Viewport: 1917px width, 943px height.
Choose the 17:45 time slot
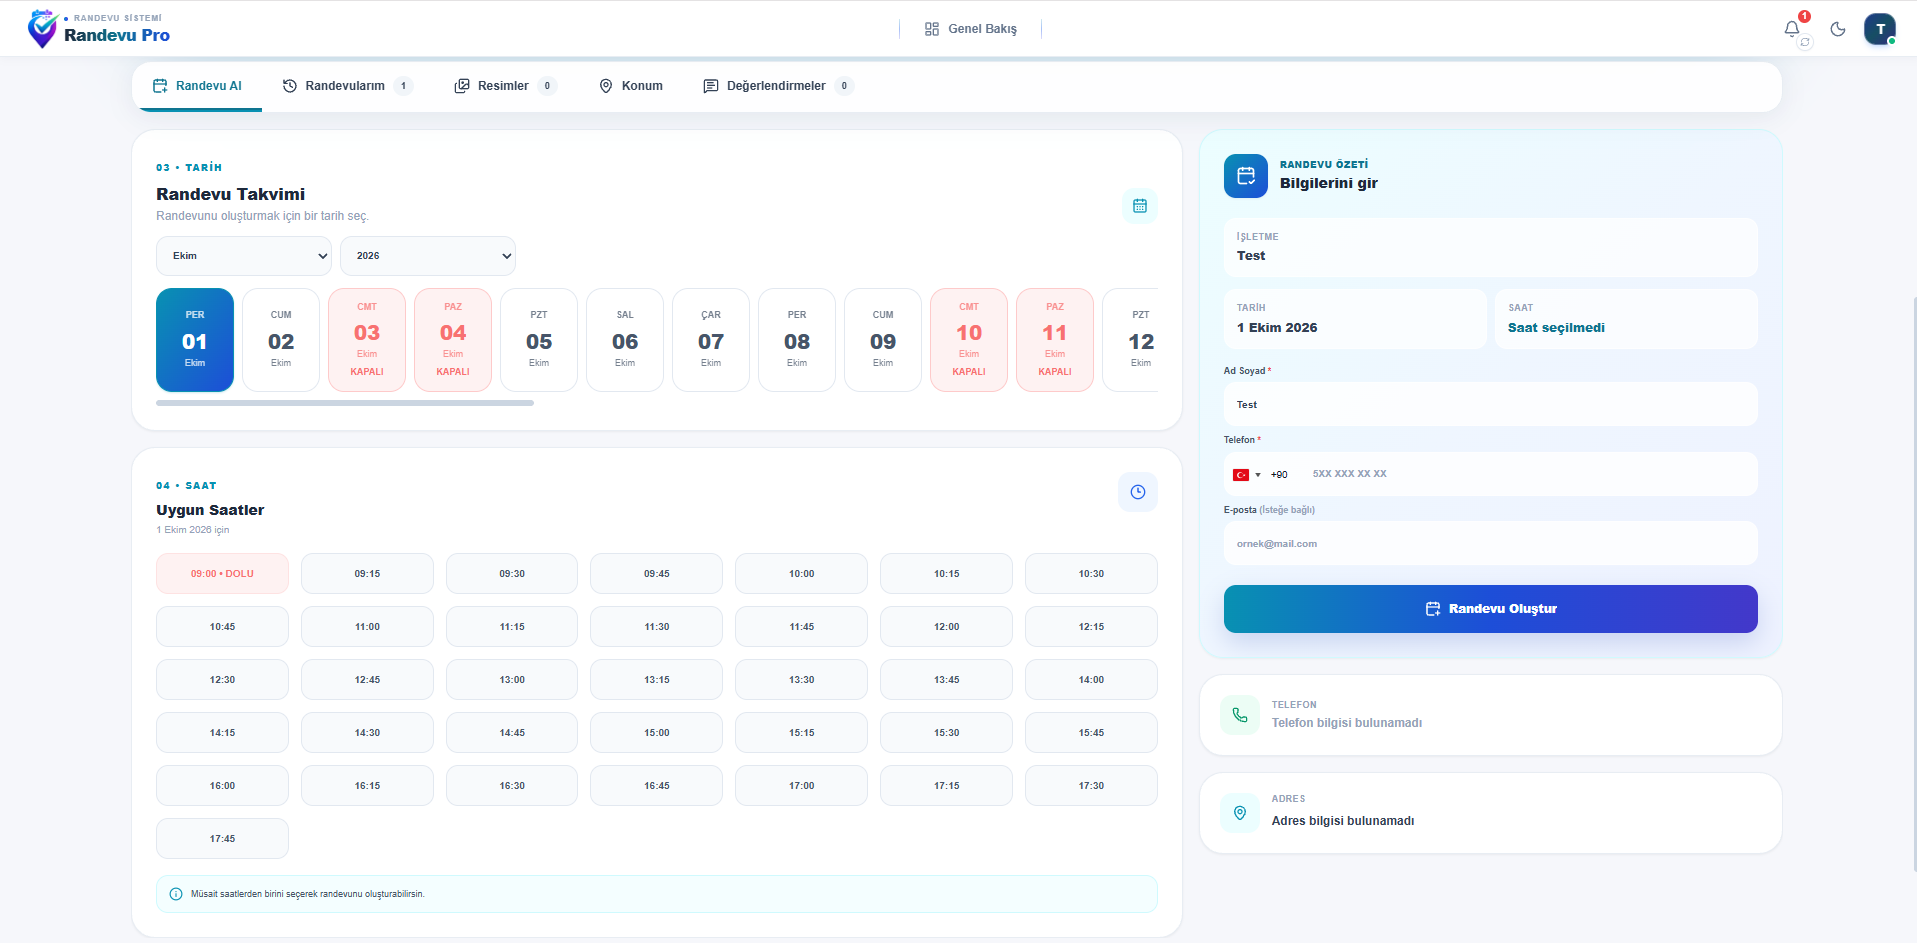click(222, 839)
